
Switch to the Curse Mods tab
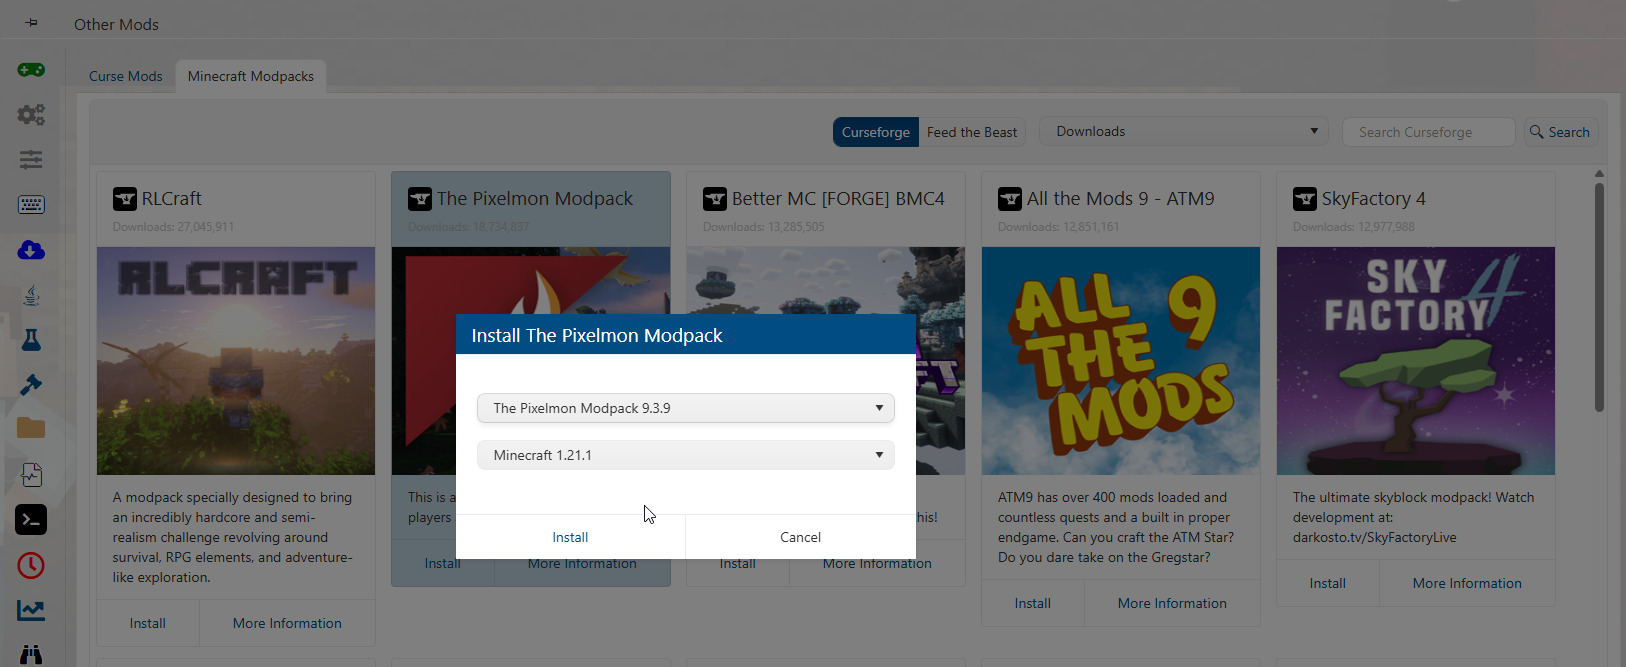[125, 76]
